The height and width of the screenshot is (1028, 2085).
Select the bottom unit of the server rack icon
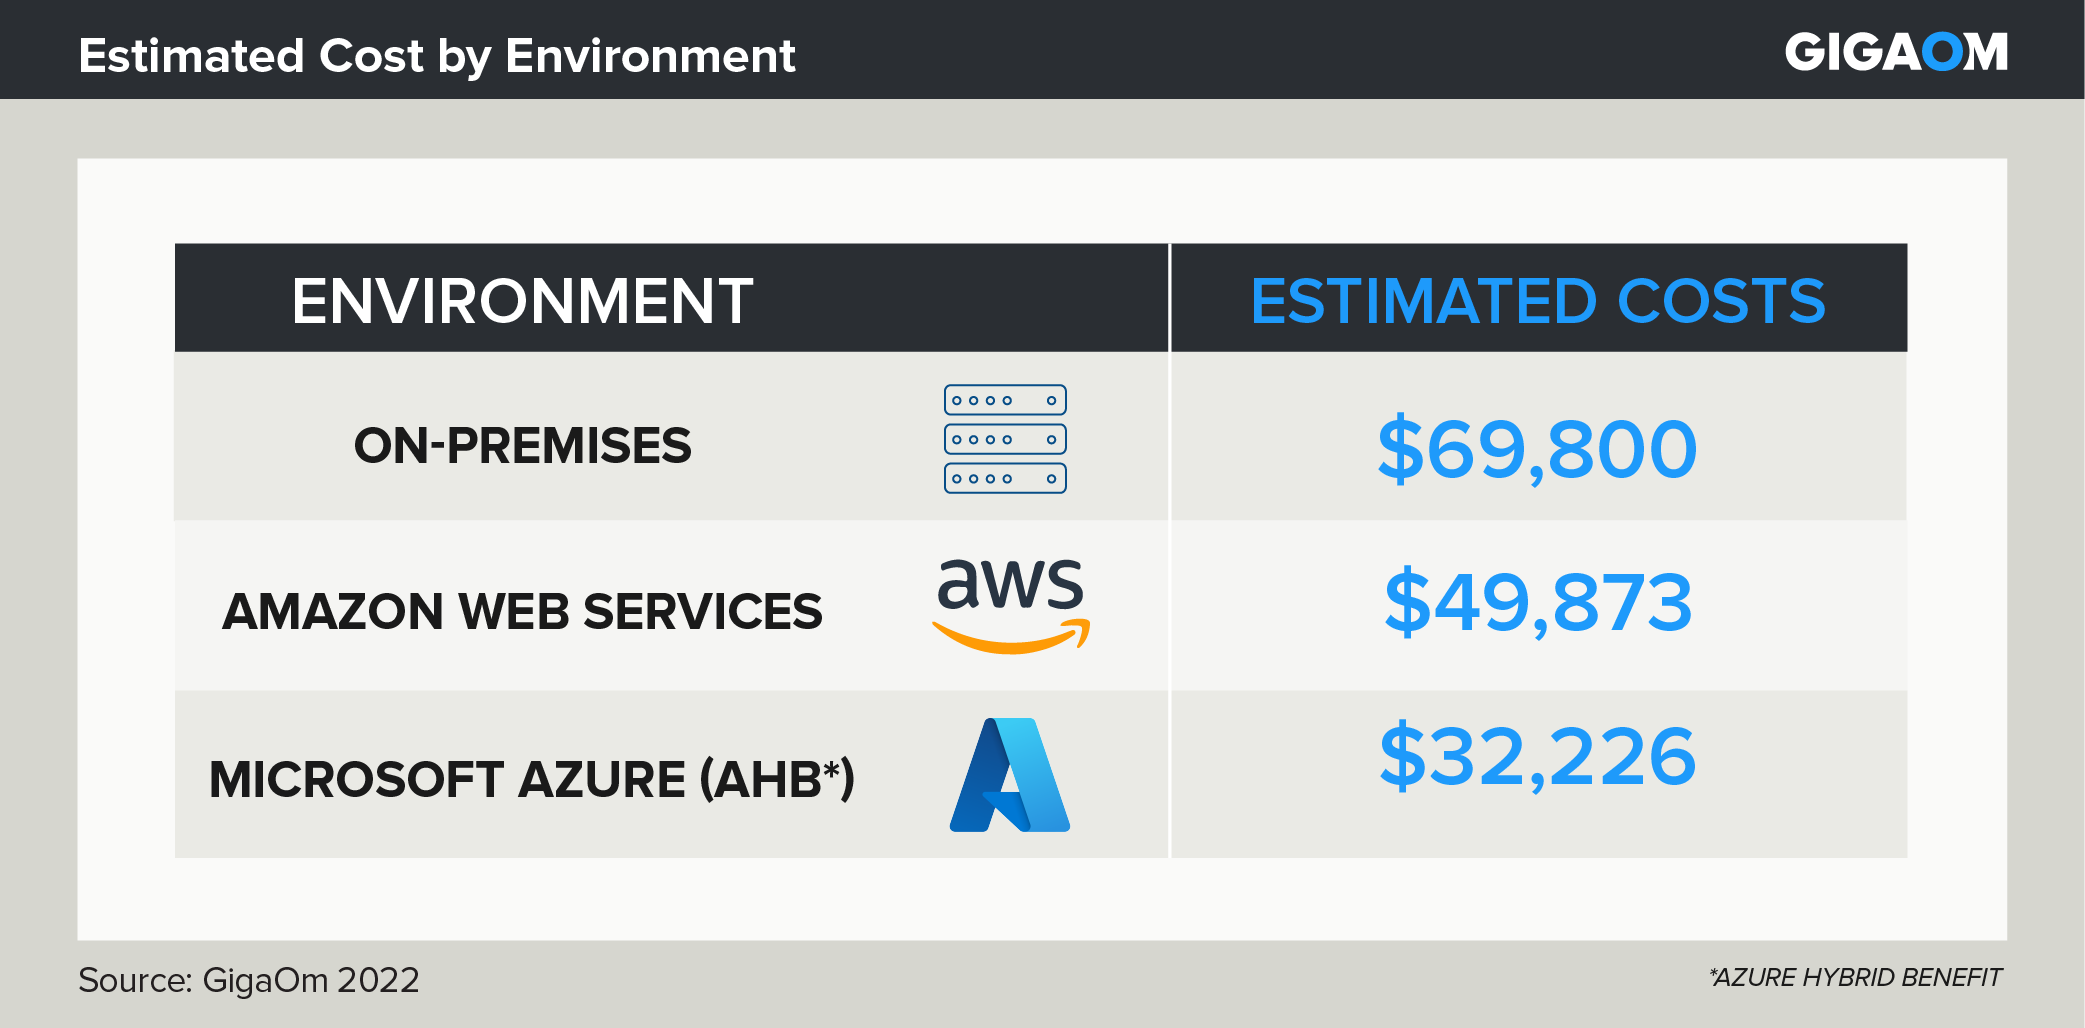click(1005, 478)
